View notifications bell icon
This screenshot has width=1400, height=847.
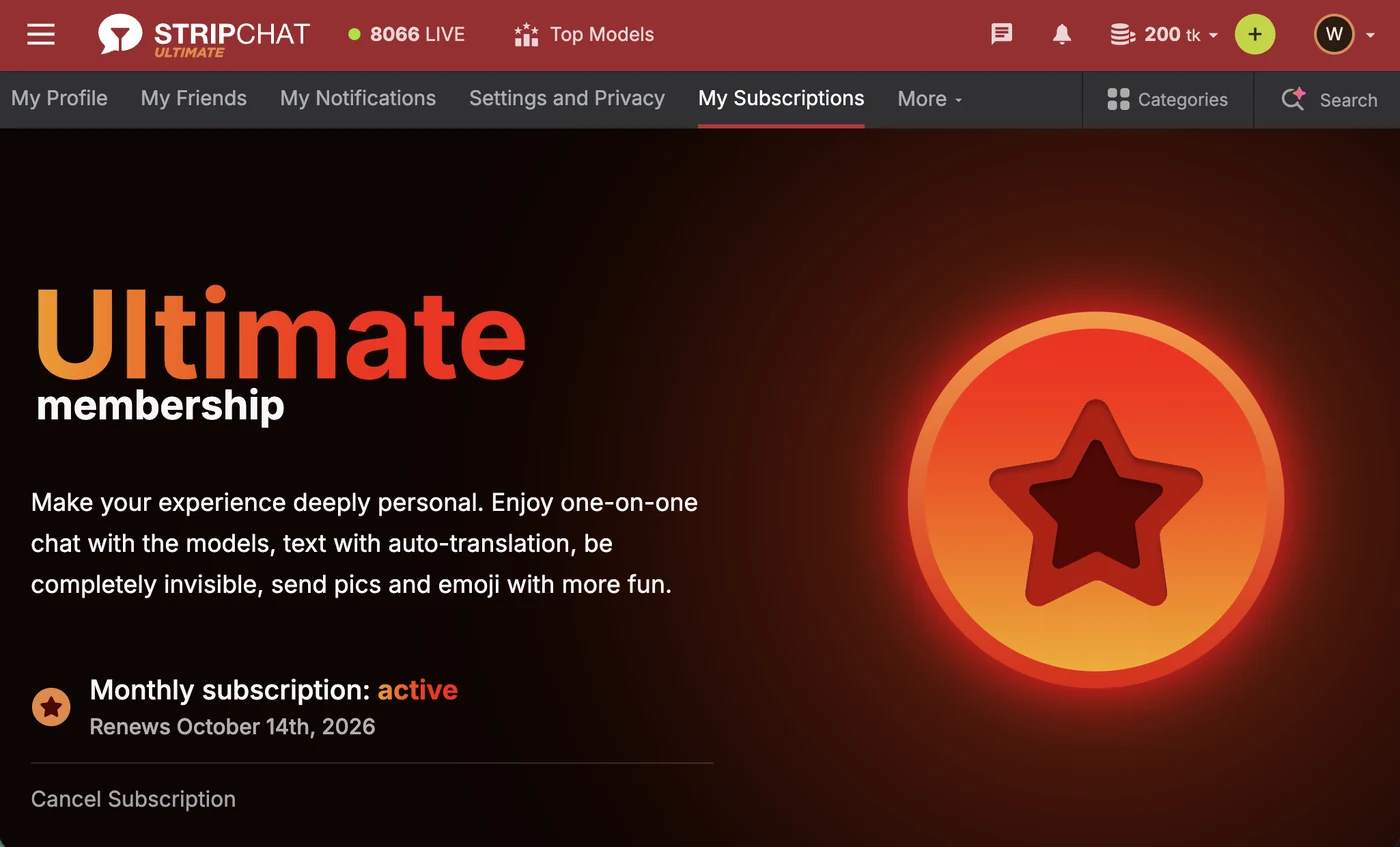click(x=1062, y=34)
